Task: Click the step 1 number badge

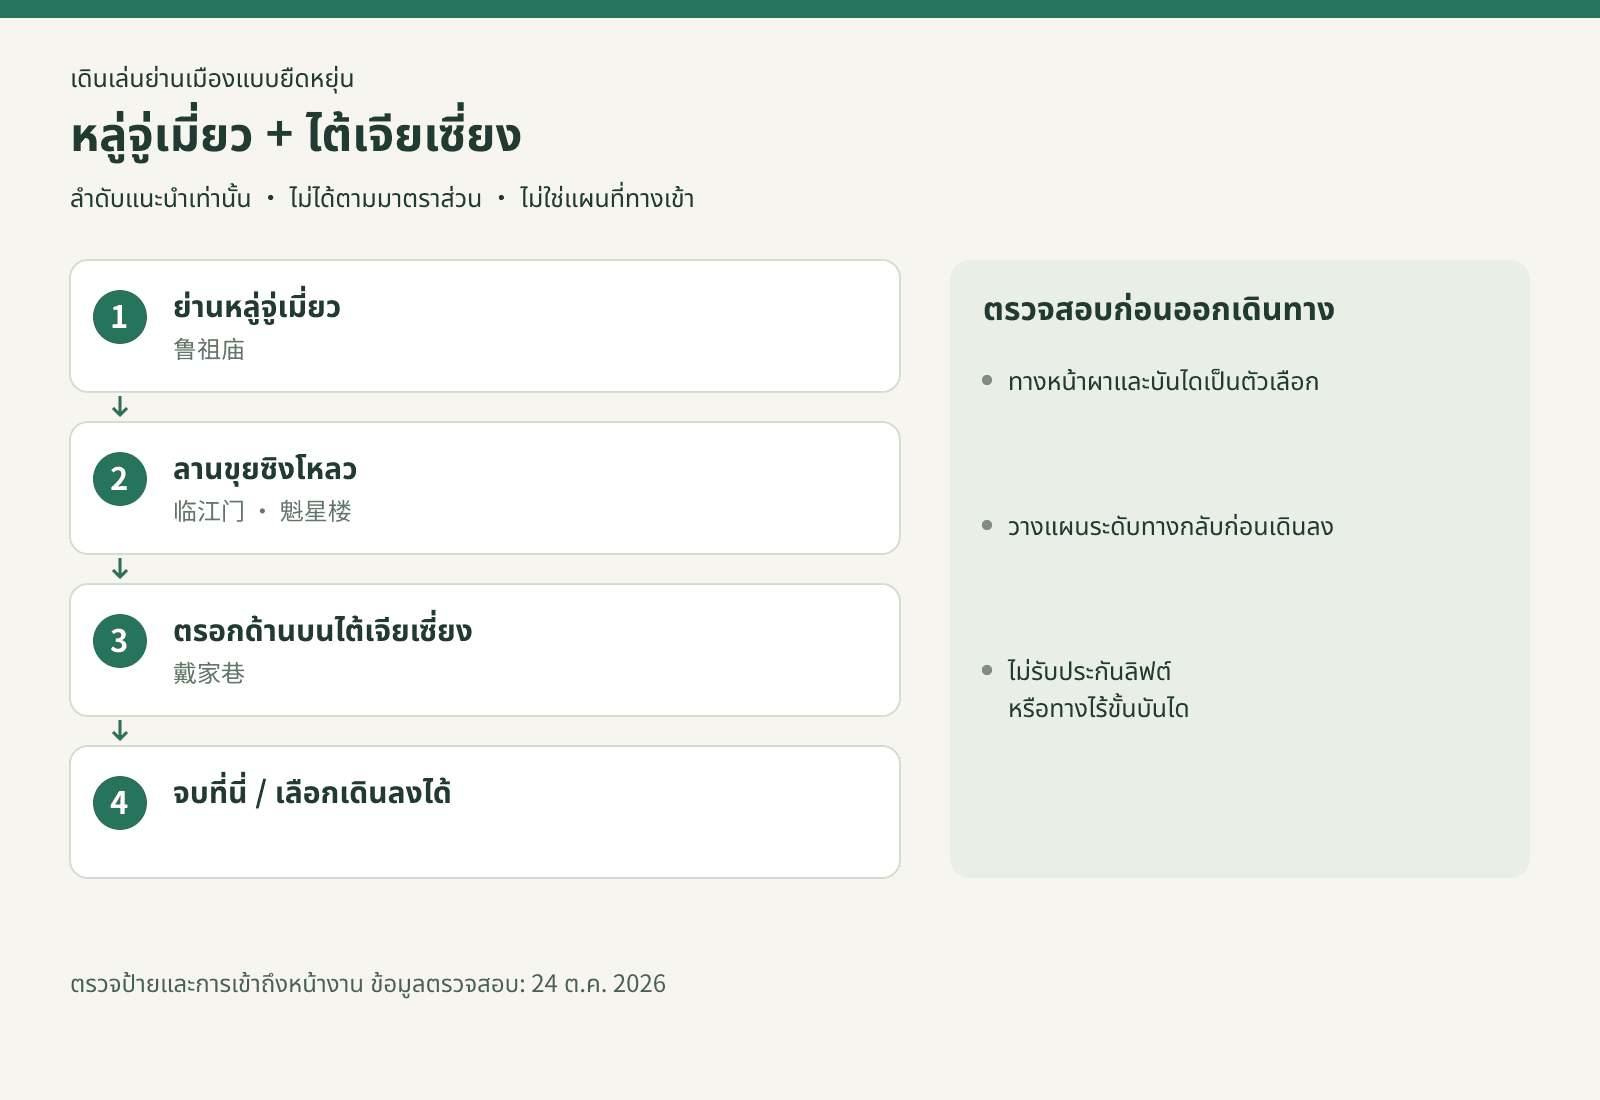Action: coord(120,317)
